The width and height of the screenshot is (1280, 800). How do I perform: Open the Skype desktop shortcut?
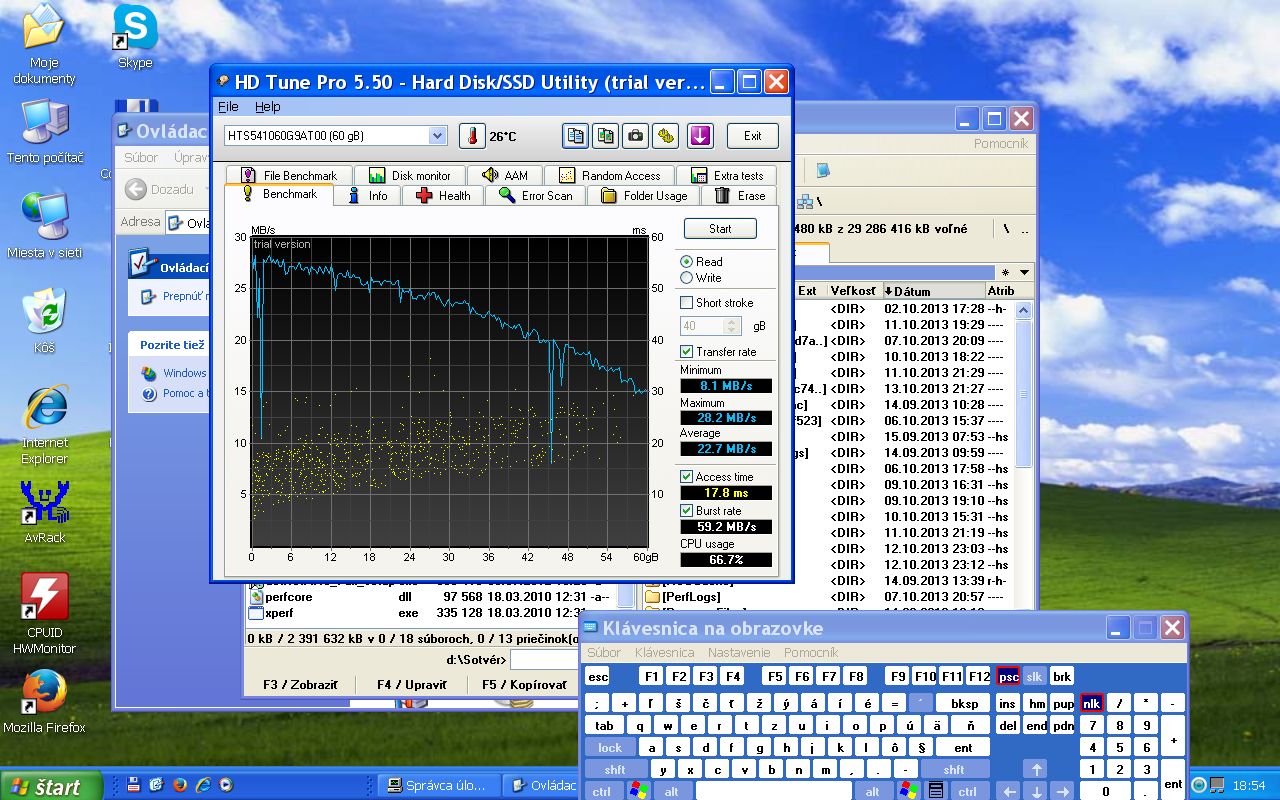[x=135, y=37]
